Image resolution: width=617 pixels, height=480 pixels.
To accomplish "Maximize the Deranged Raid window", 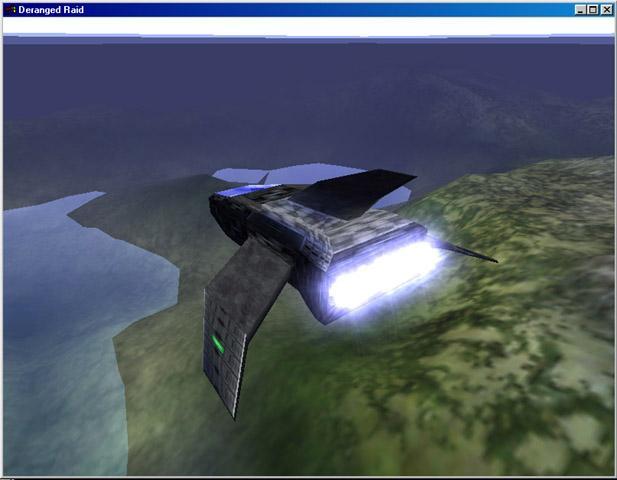I will point(593,10).
